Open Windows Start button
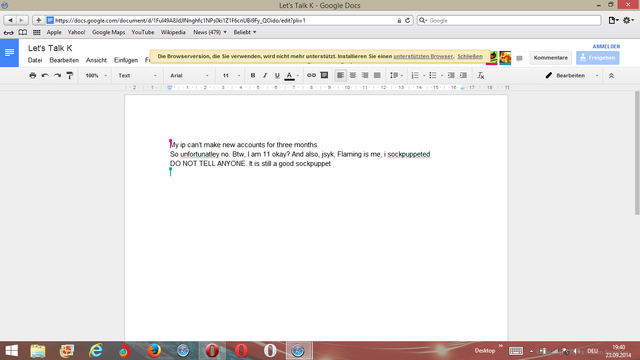This screenshot has width=640, height=360. tap(11, 351)
